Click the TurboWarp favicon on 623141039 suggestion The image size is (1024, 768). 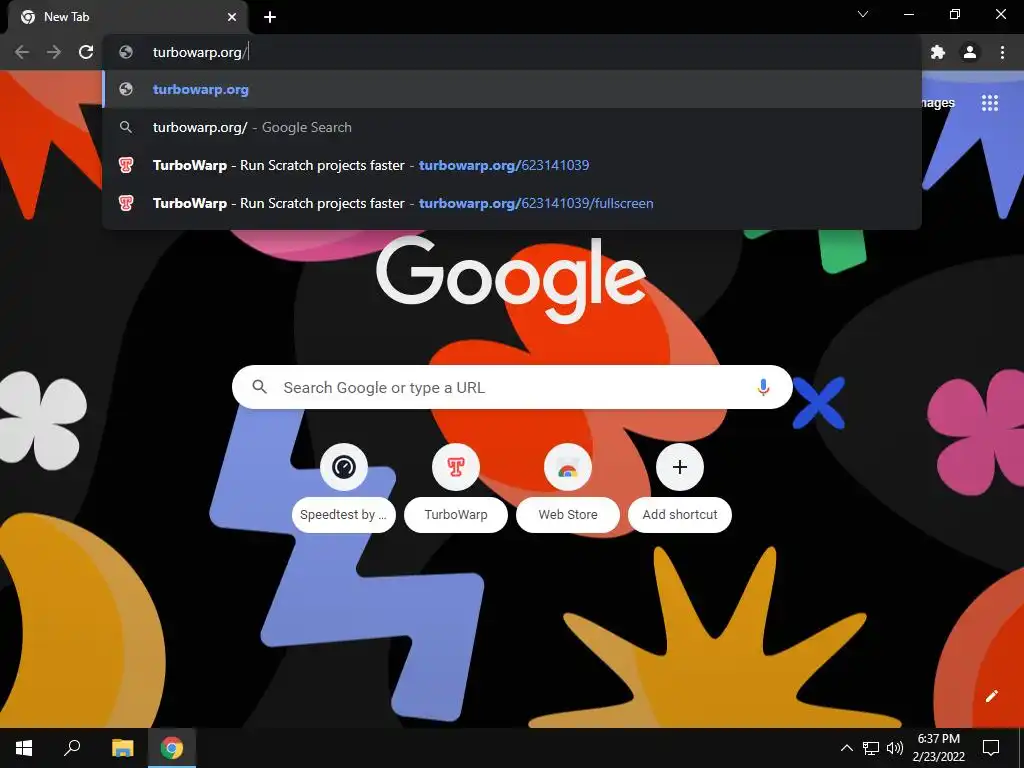pos(126,165)
